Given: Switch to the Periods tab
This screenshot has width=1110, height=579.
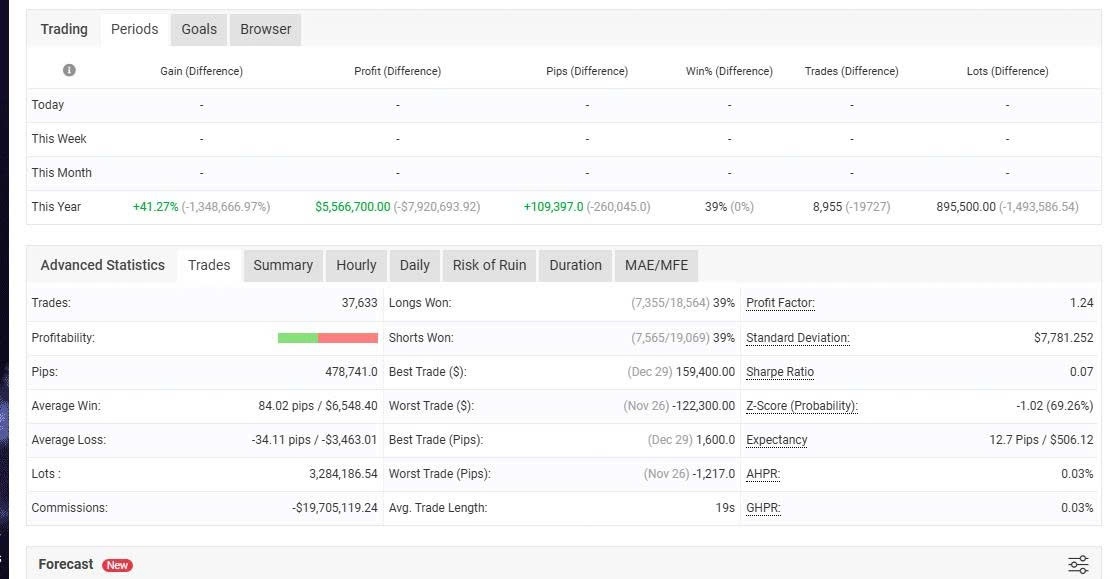Looking at the screenshot, I should click(x=134, y=29).
